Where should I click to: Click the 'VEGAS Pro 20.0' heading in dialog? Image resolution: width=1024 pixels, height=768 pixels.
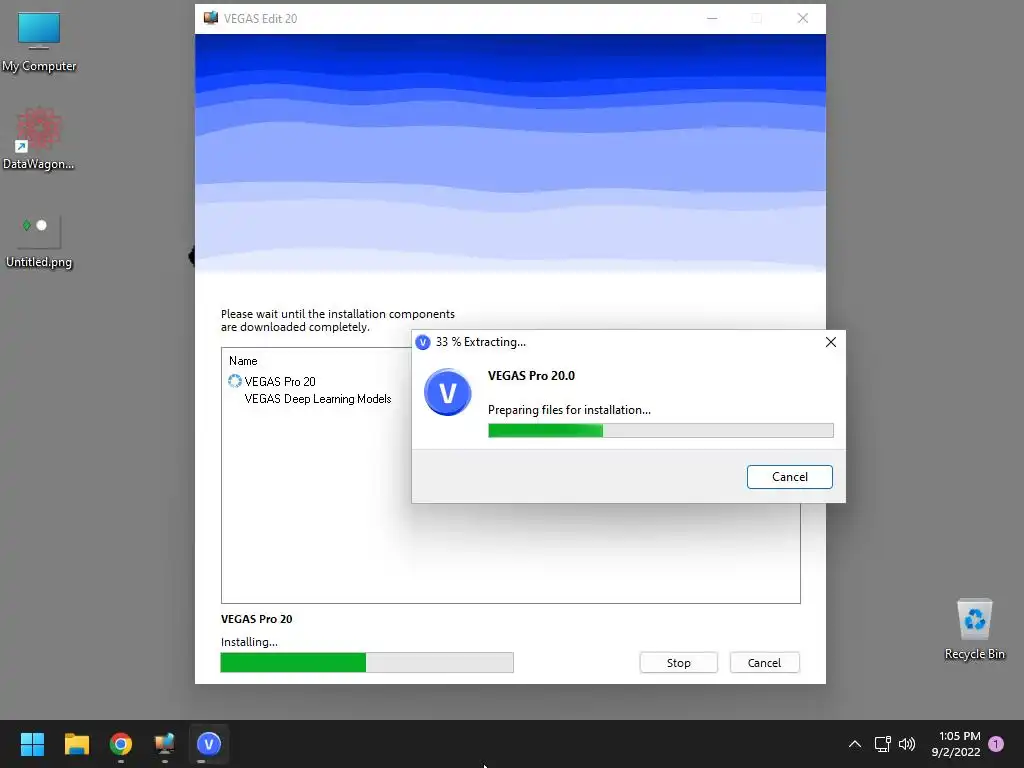532,376
